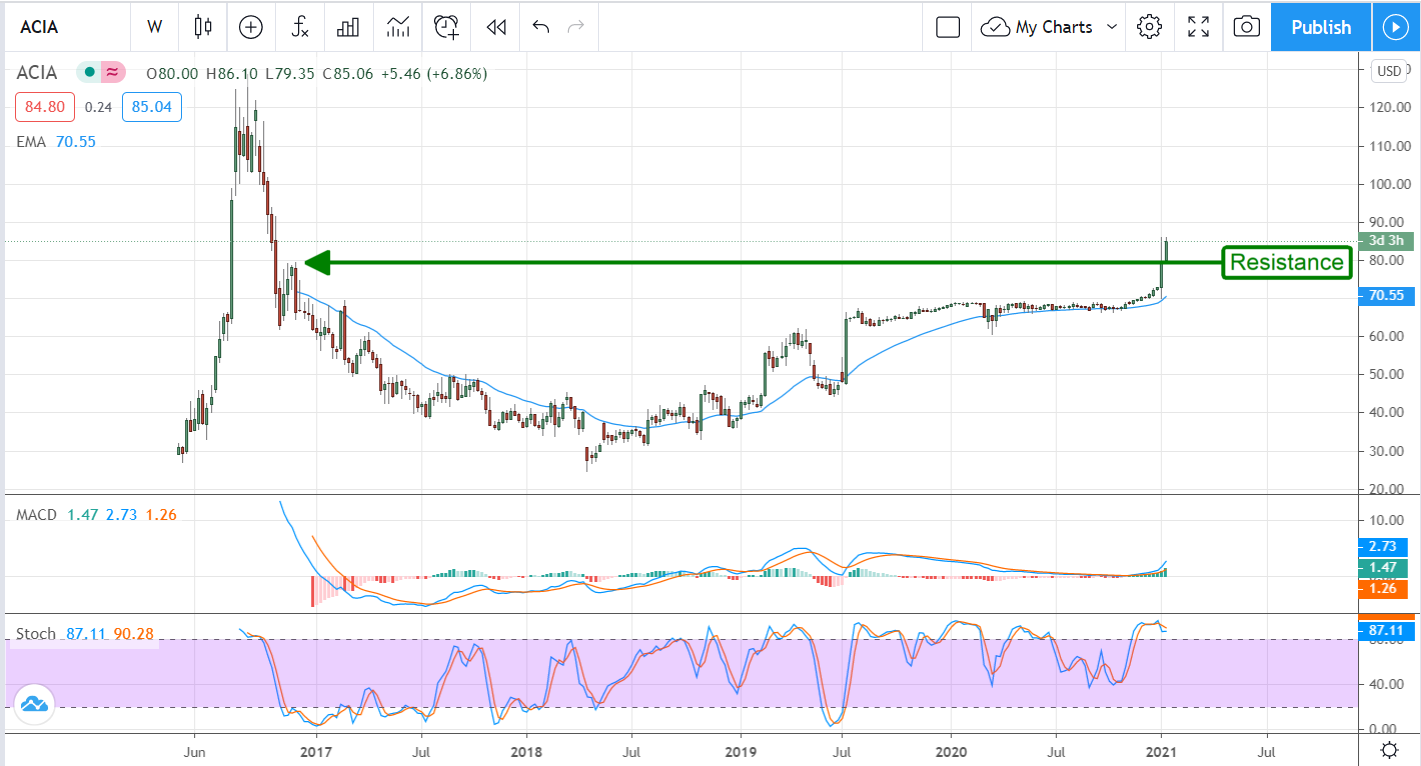The height and width of the screenshot is (766, 1421).
Task: Open the My Charts cloud menu
Action: [1049, 27]
